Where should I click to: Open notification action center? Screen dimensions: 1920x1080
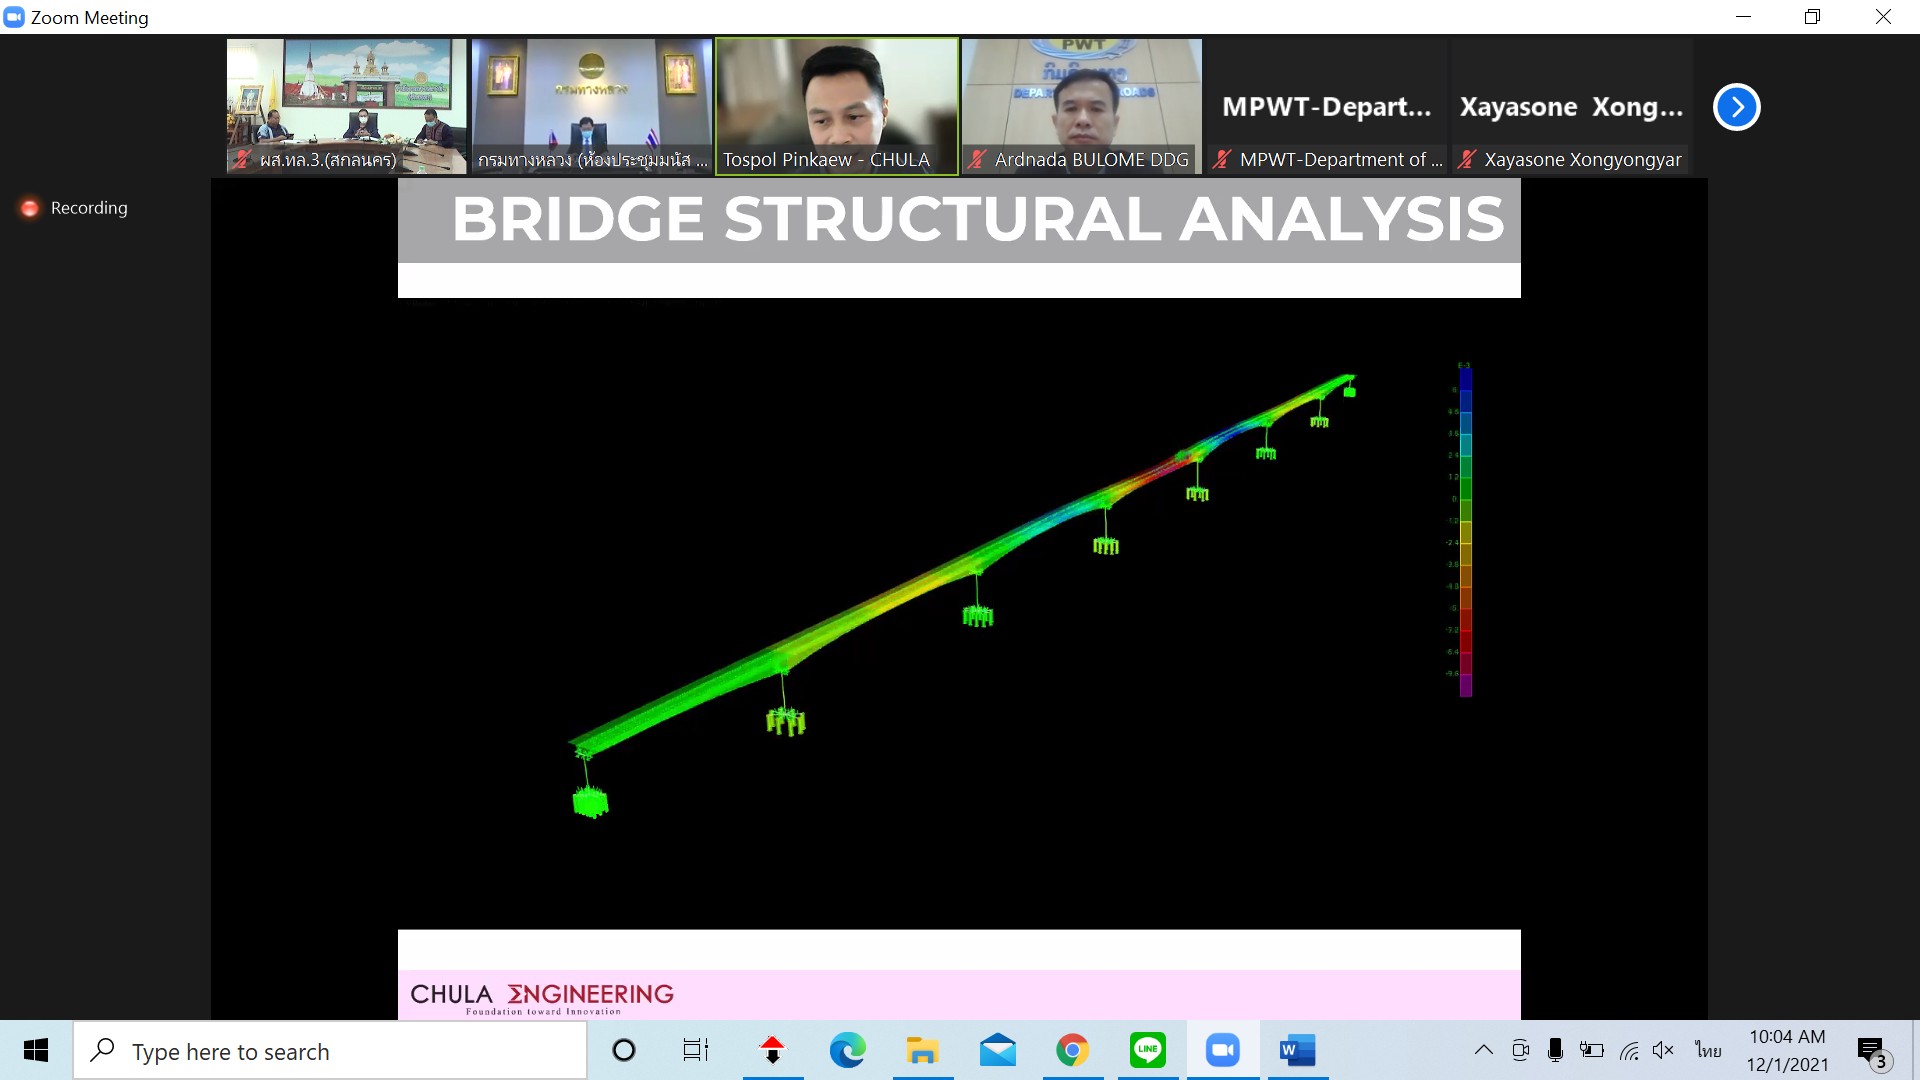click(1871, 1051)
